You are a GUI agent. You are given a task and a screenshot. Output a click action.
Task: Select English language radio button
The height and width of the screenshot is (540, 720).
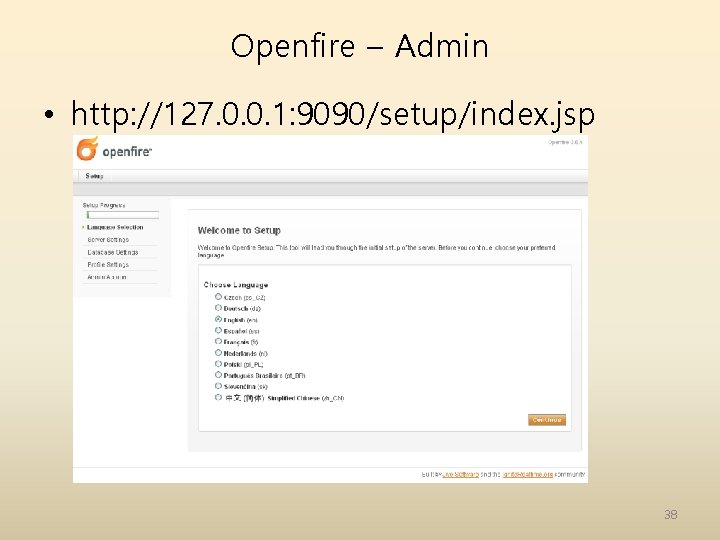point(219,319)
